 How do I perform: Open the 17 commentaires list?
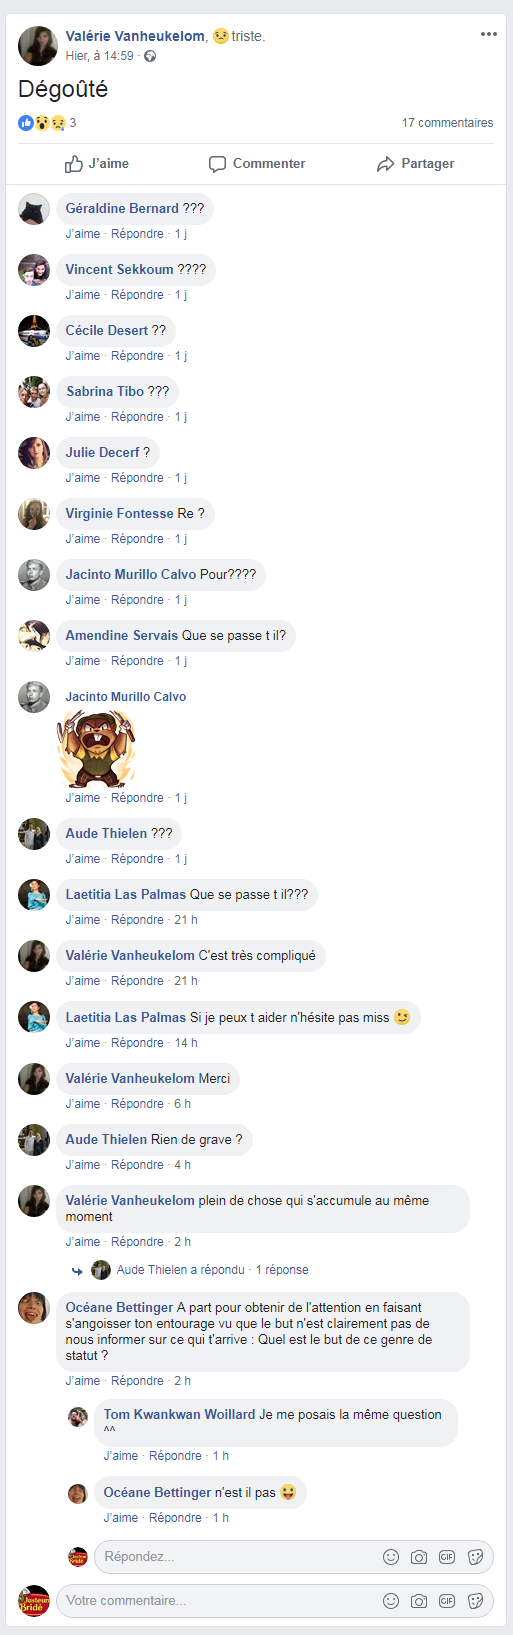(x=447, y=123)
